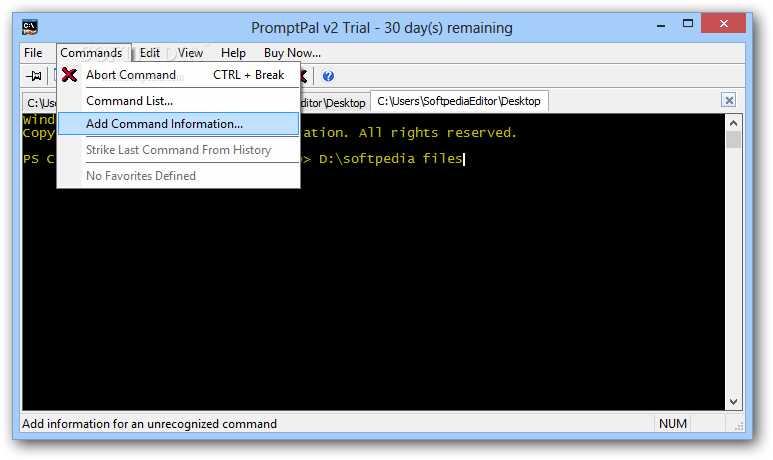This screenshot has width=773, height=460.
Task: Open the Edit menu
Action: (x=149, y=53)
